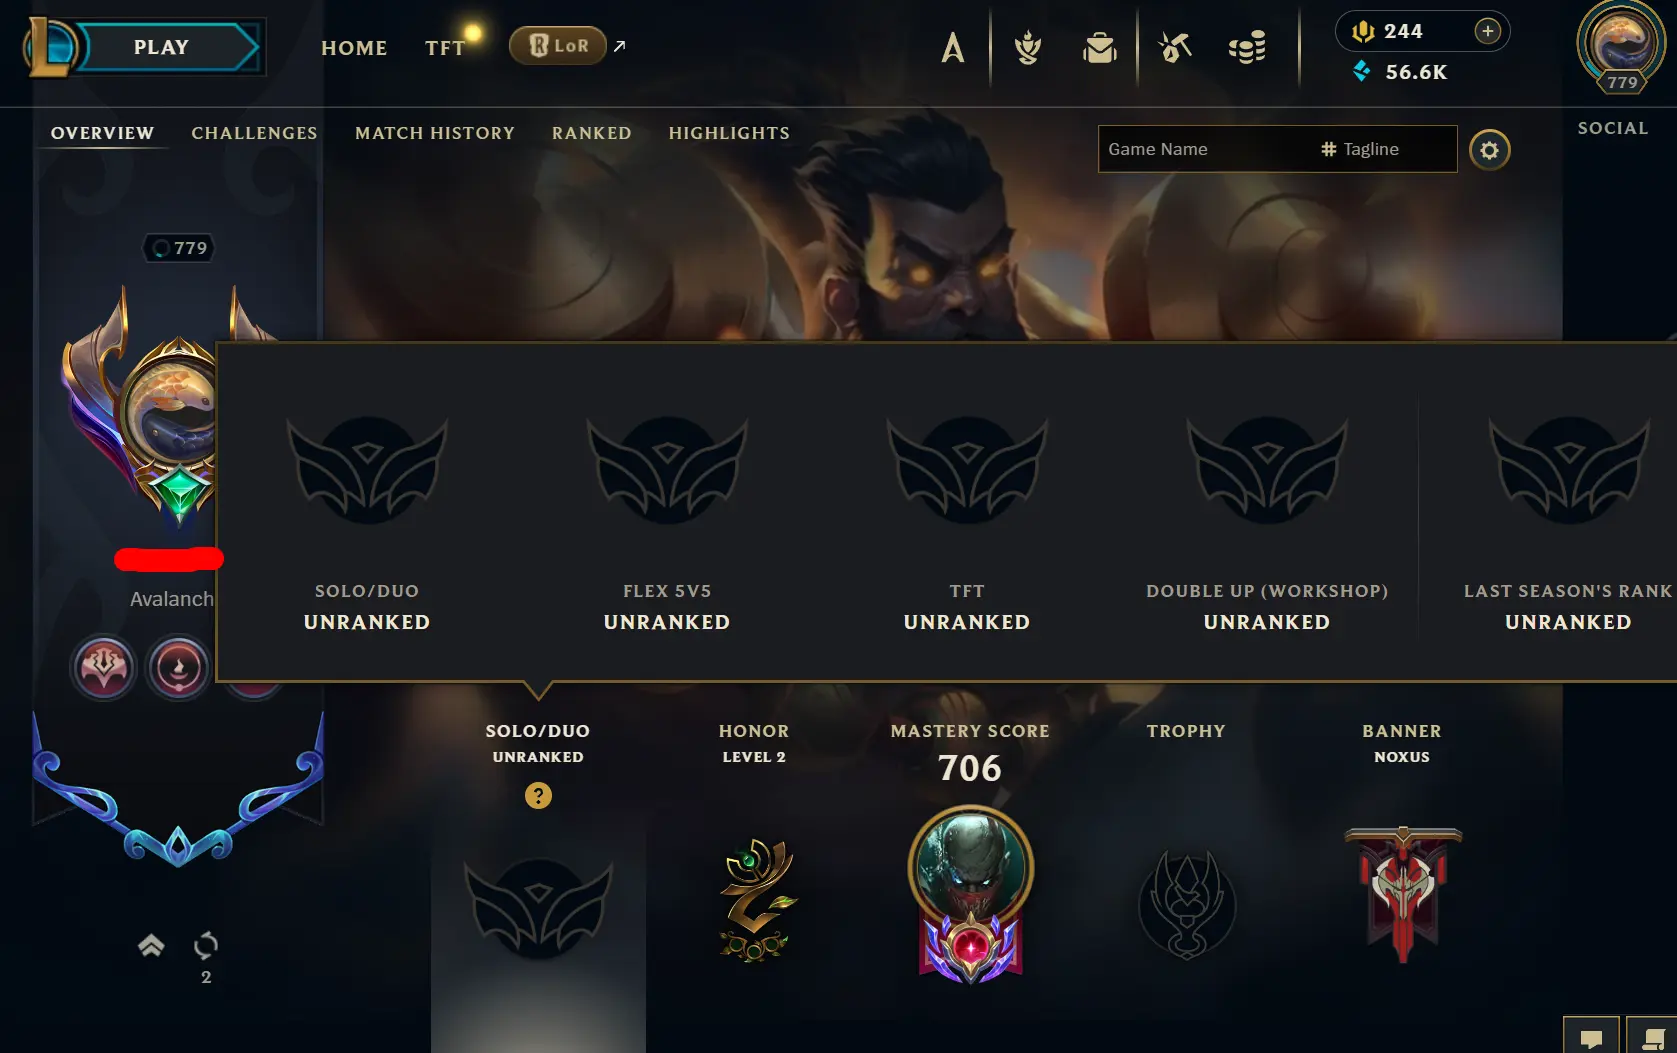
Task: Click the plus button to purchase RP
Action: click(1488, 31)
